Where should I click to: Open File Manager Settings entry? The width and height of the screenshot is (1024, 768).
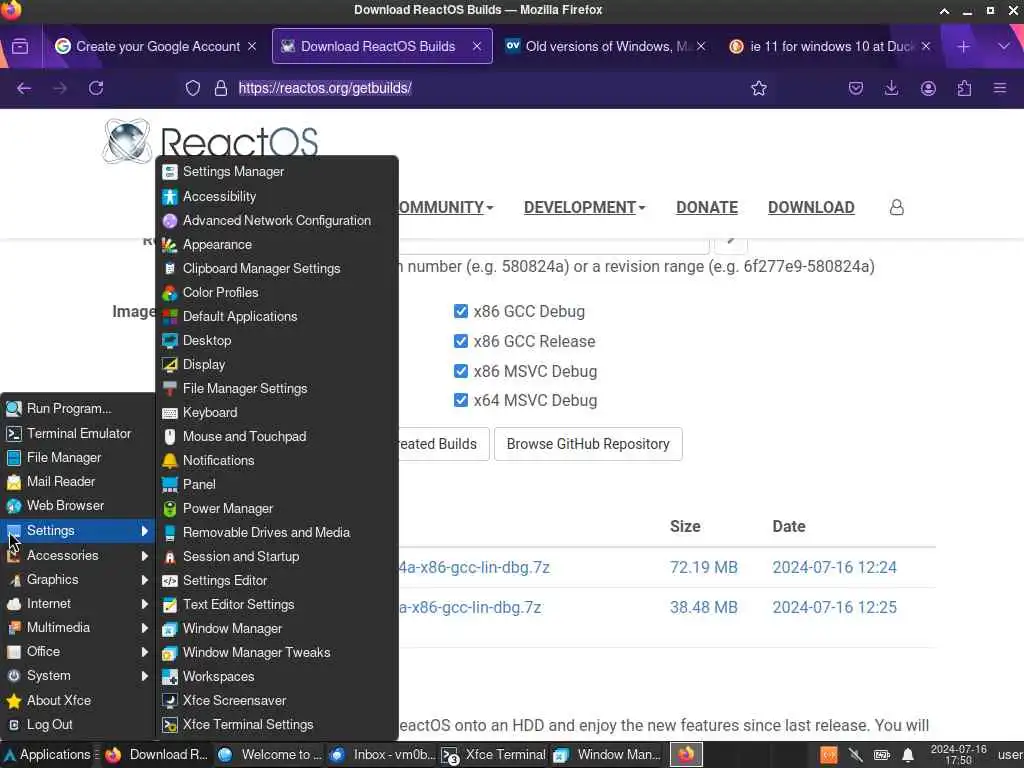point(277,389)
